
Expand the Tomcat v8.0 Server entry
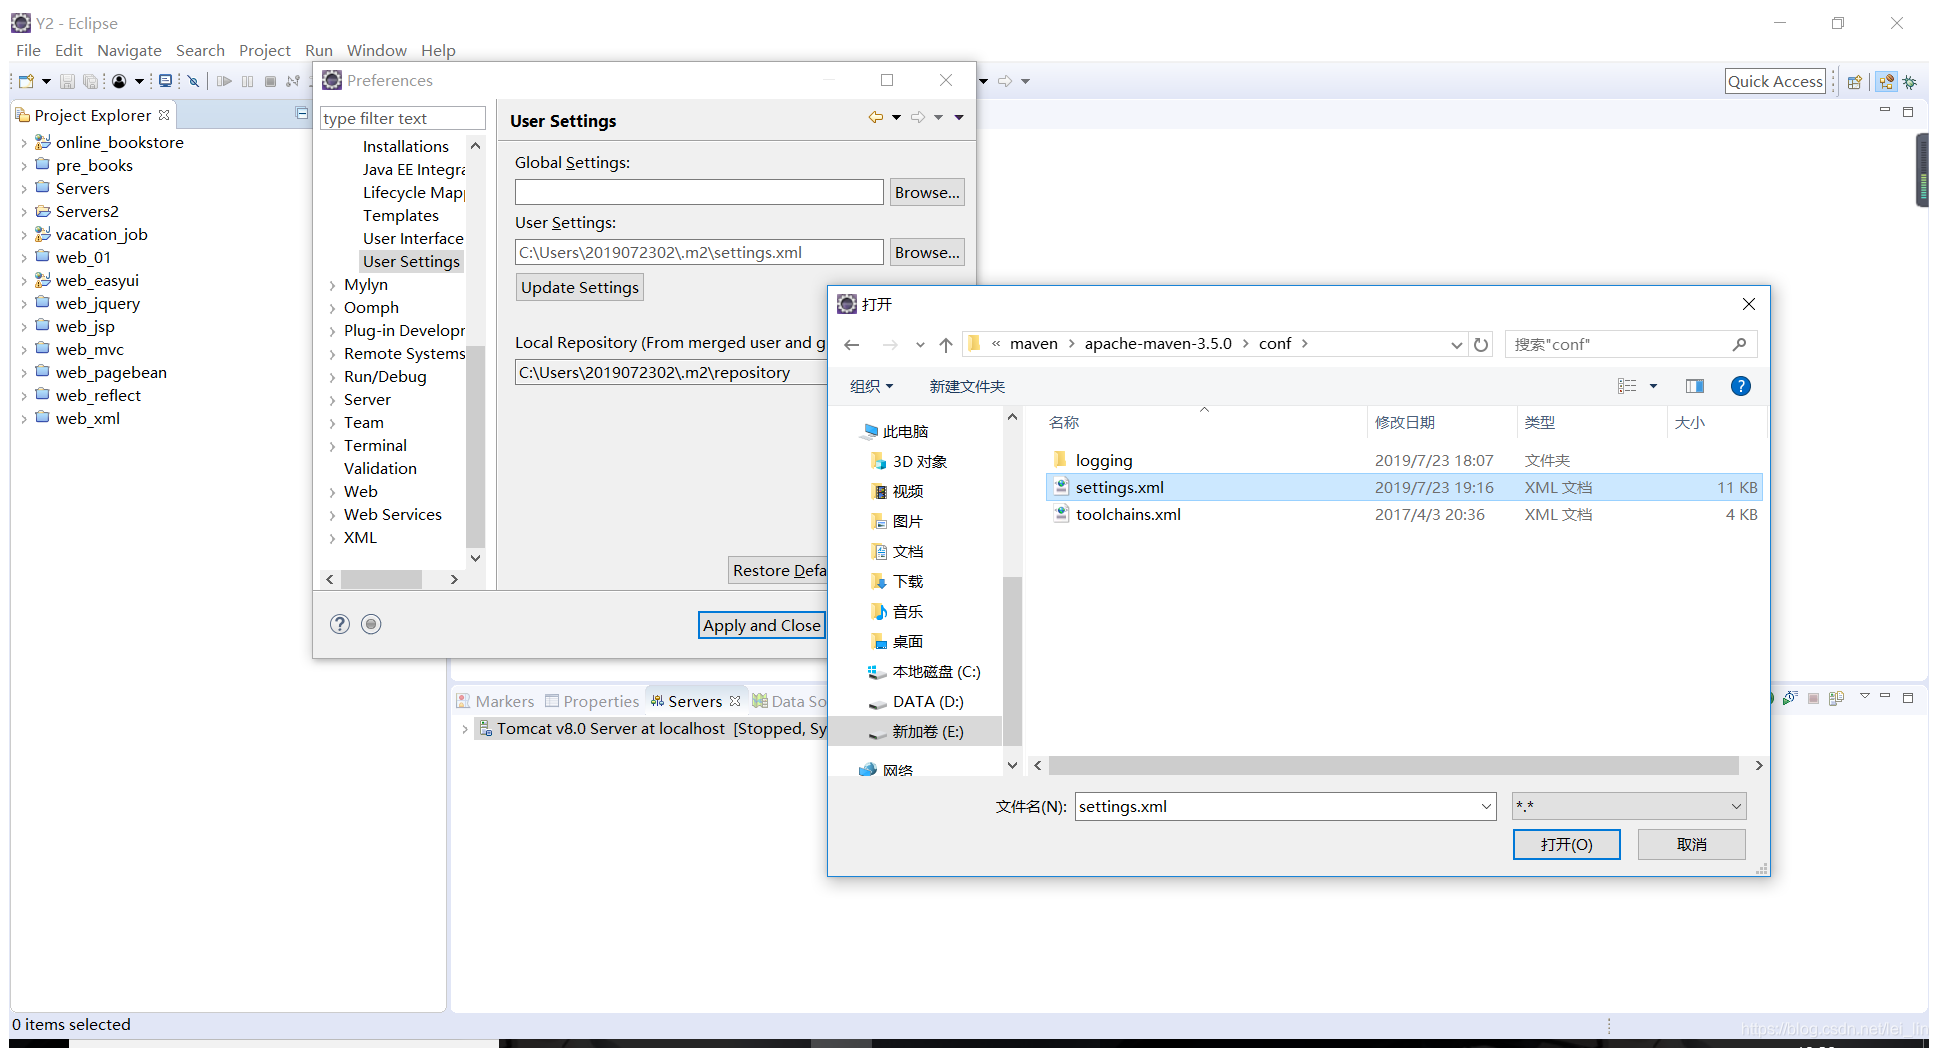(x=465, y=729)
